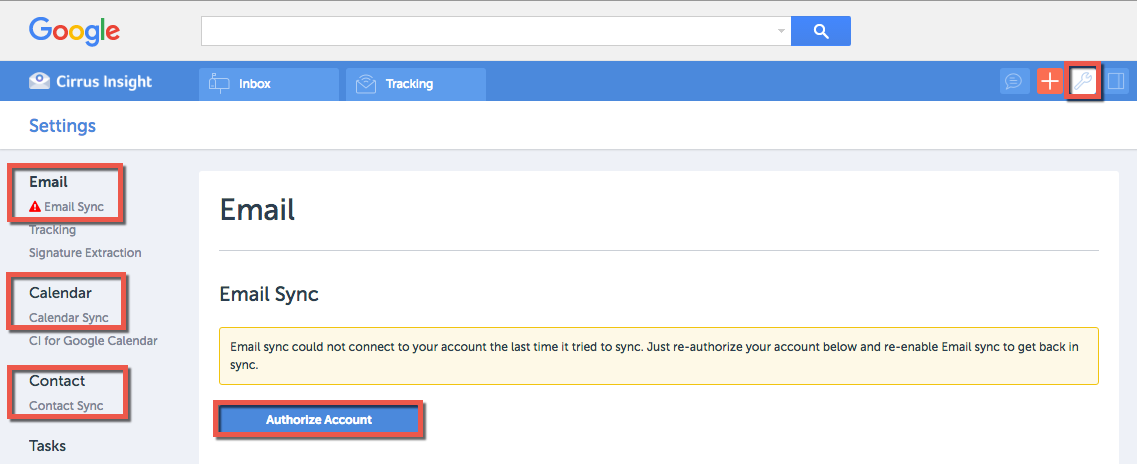The width and height of the screenshot is (1137, 464).
Task: Toggle the sidebar panel icon
Action: pos(1117,81)
